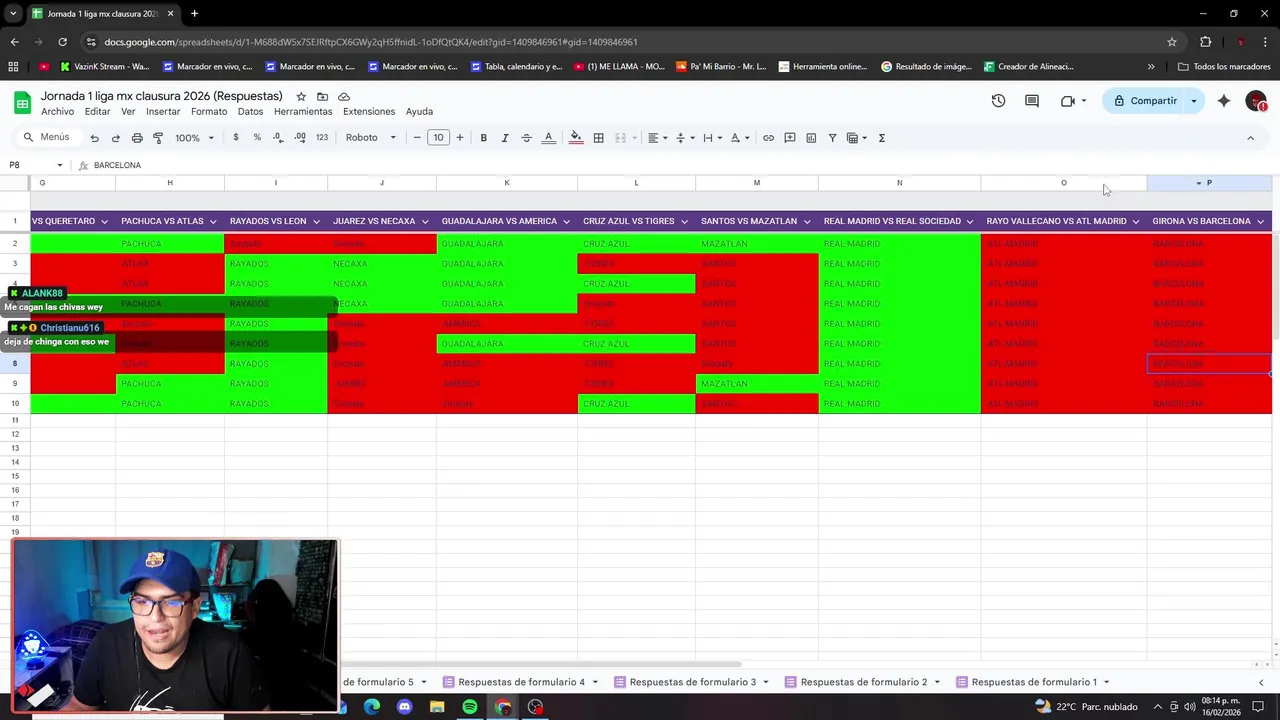
Task: Open the name box dropdown arrow
Action: click(59, 165)
